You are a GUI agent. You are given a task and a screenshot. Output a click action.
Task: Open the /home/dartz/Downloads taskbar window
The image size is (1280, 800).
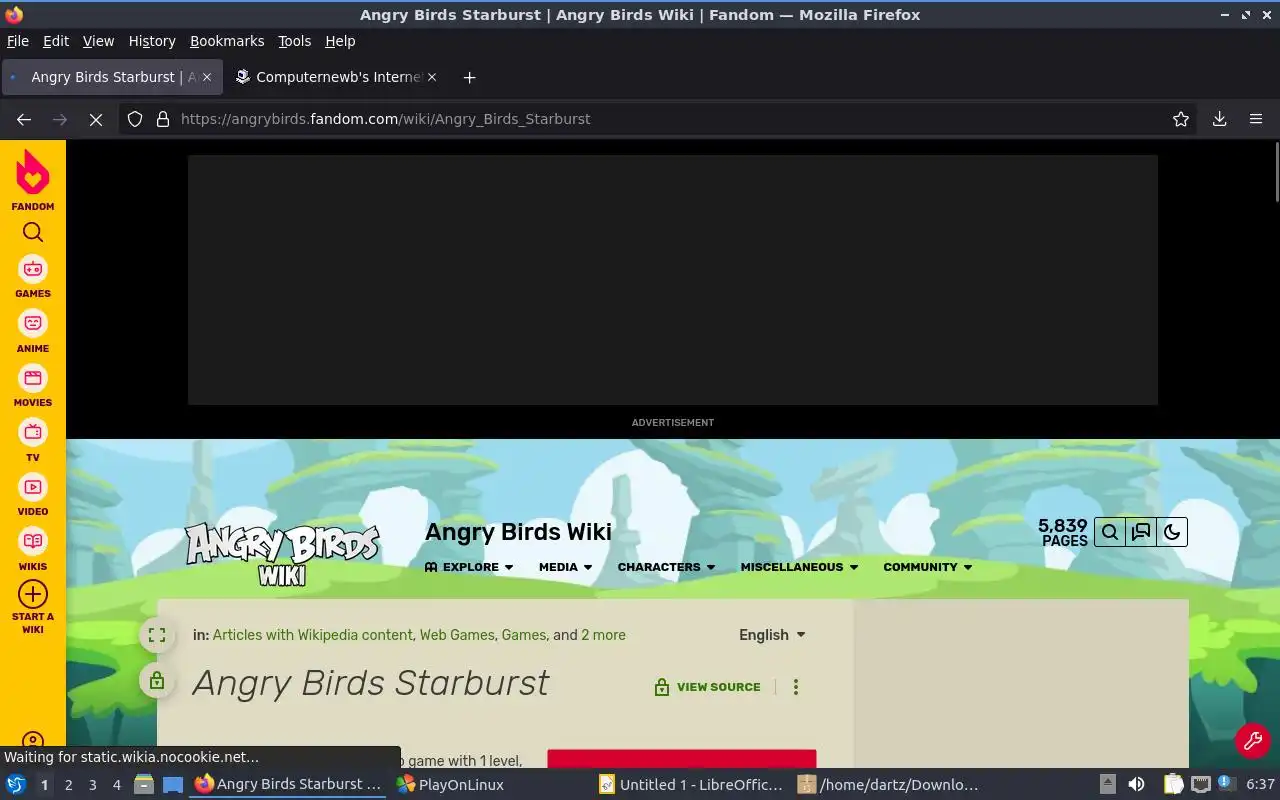[890, 785]
